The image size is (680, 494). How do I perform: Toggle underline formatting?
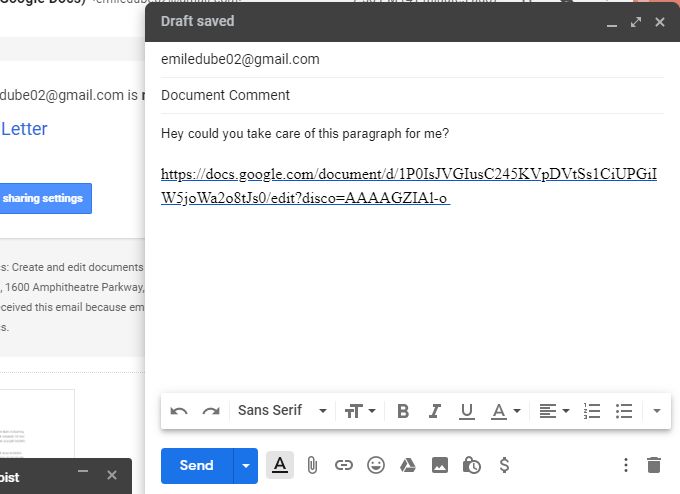pos(467,411)
